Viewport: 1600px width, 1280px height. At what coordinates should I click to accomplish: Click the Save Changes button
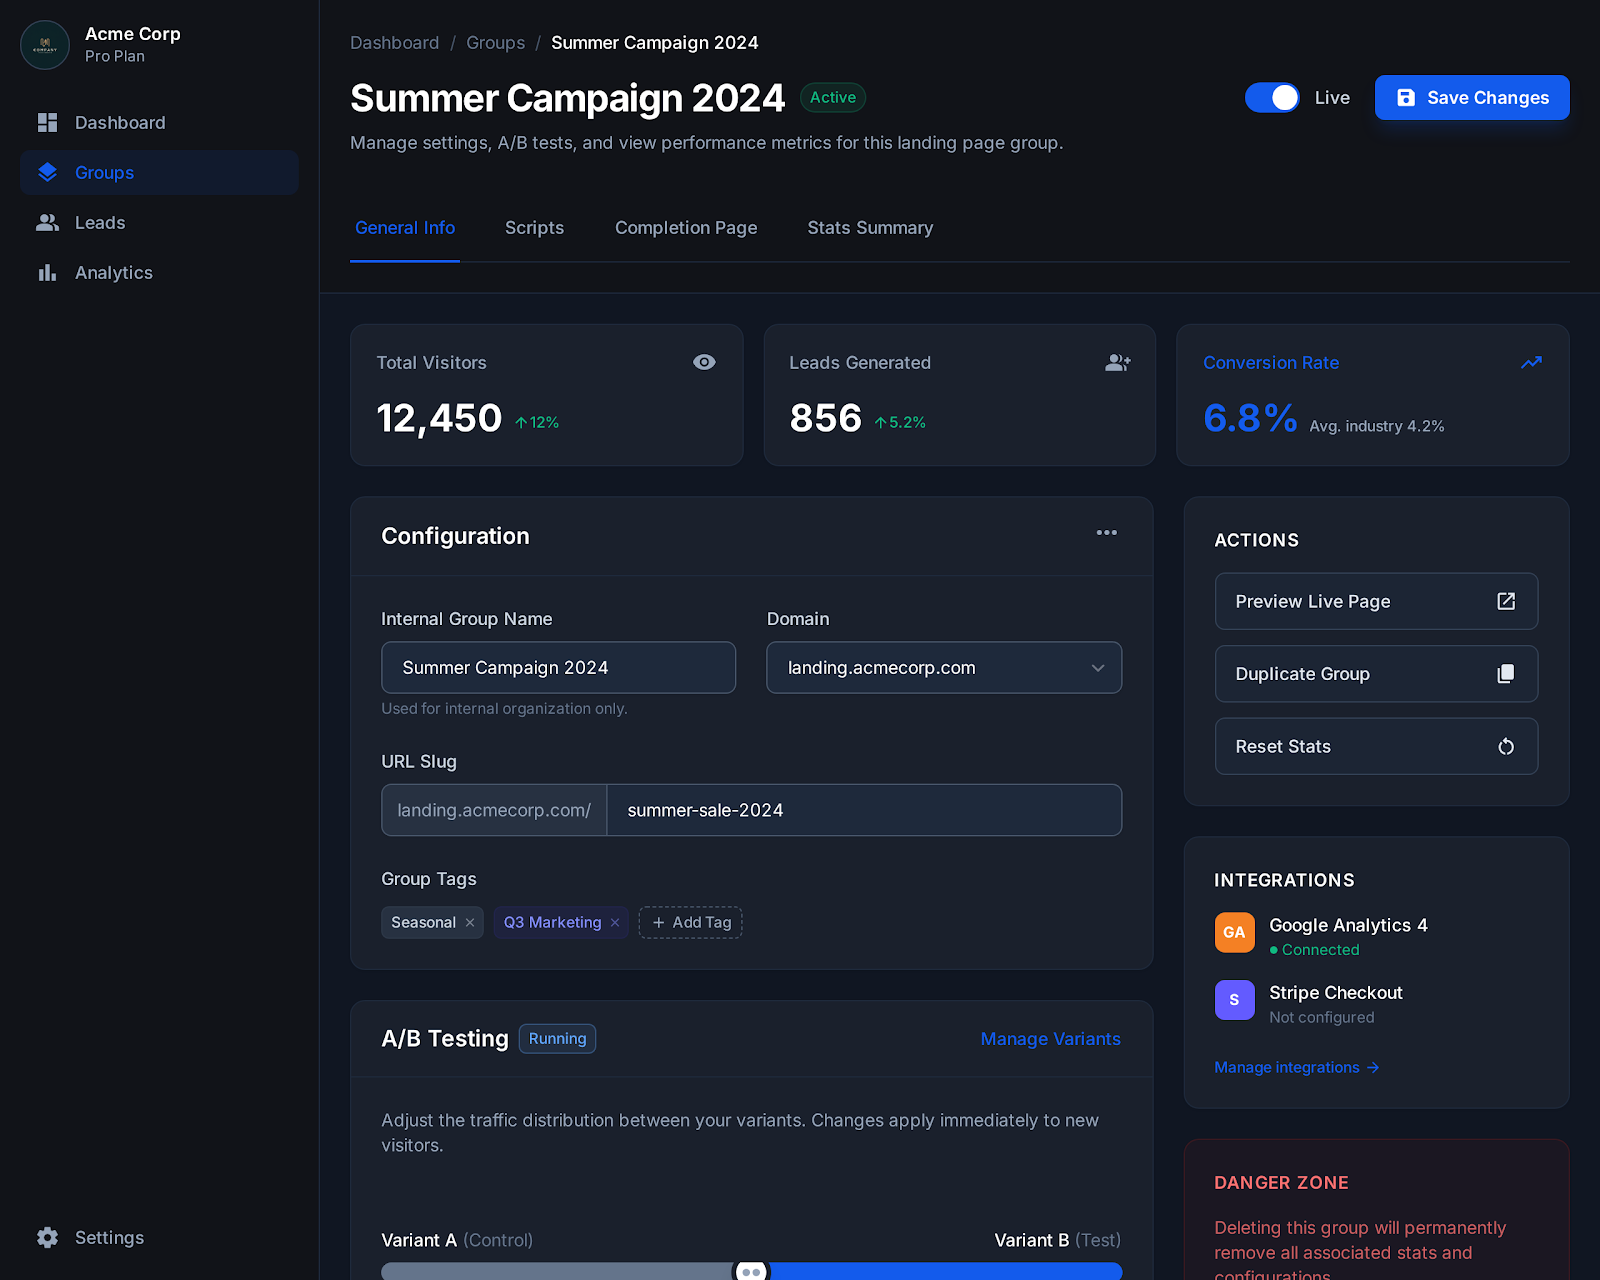pyautogui.click(x=1471, y=98)
